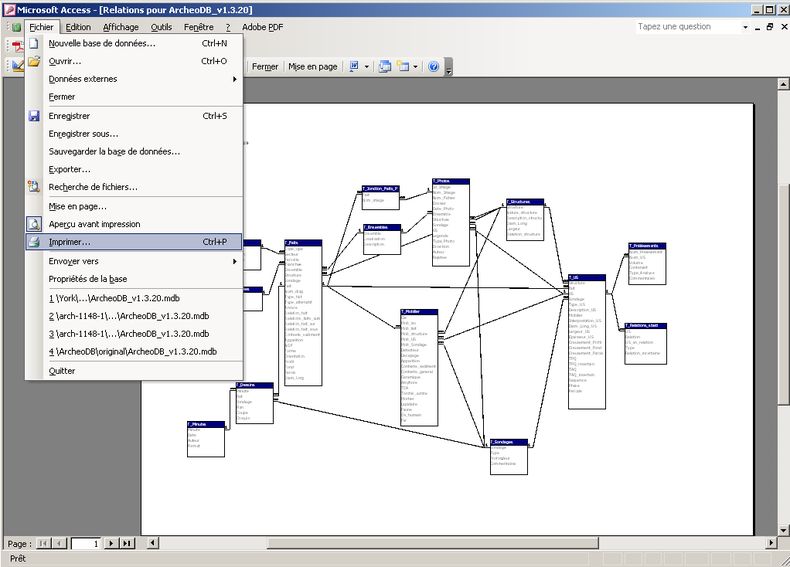The width and height of the screenshot is (790, 567).
Task: Open the dropdown arrow next to Office Links icon
Action: coord(366,67)
